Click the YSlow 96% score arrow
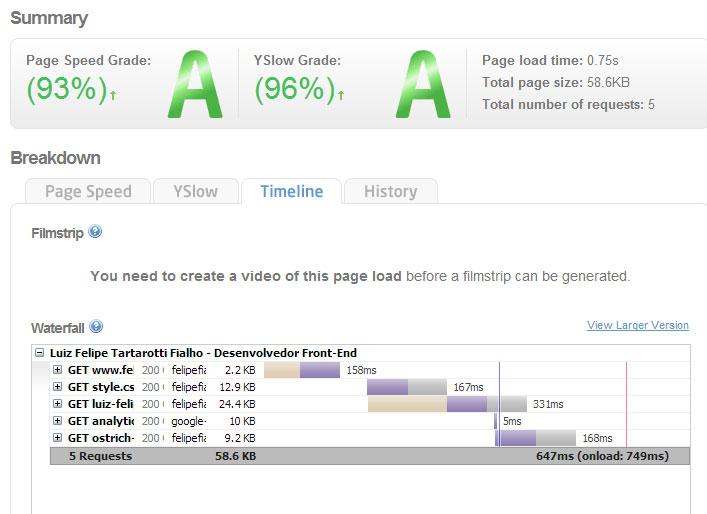This screenshot has height=514, width=707. pyautogui.click(x=341, y=95)
